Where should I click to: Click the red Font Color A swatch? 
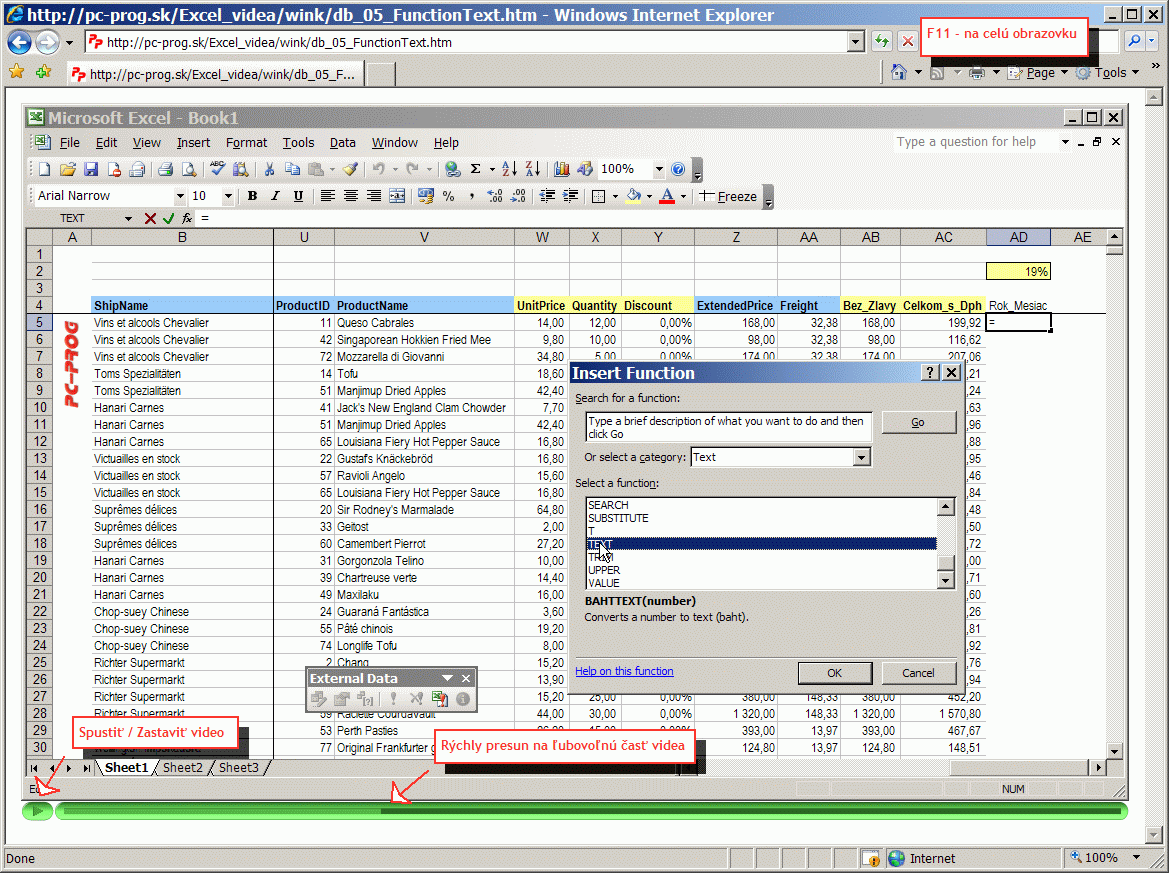[667, 196]
